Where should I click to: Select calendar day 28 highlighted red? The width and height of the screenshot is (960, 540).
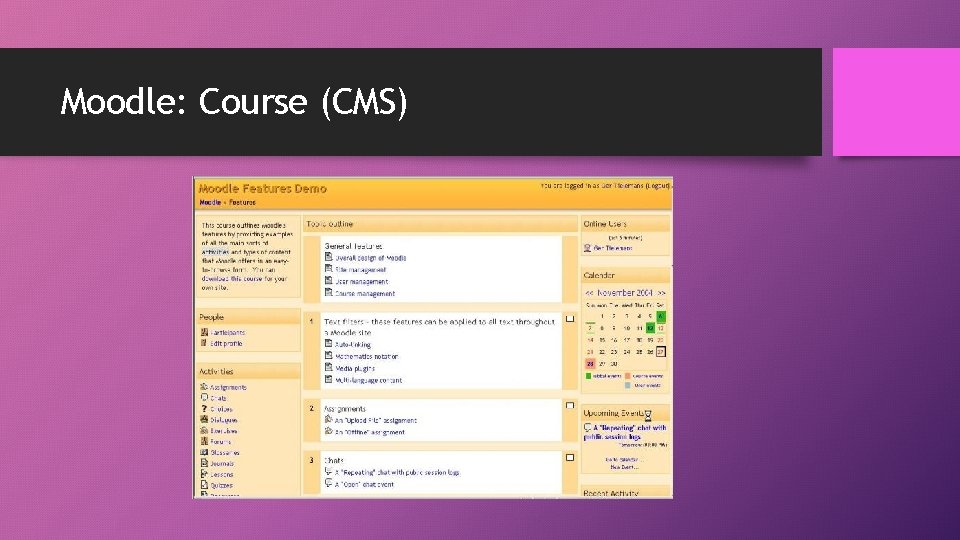[x=590, y=364]
